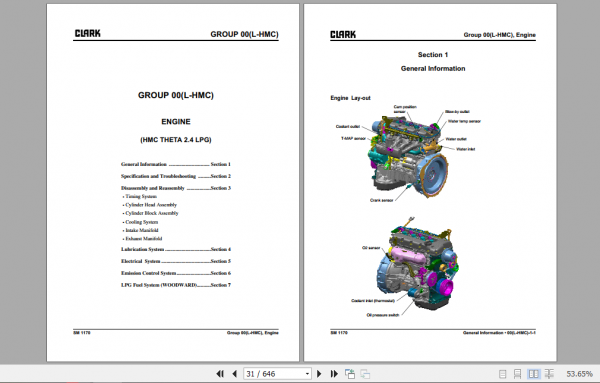Click the previous view icon
The height and width of the screenshot is (383, 600).
click(x=350, y=374)
